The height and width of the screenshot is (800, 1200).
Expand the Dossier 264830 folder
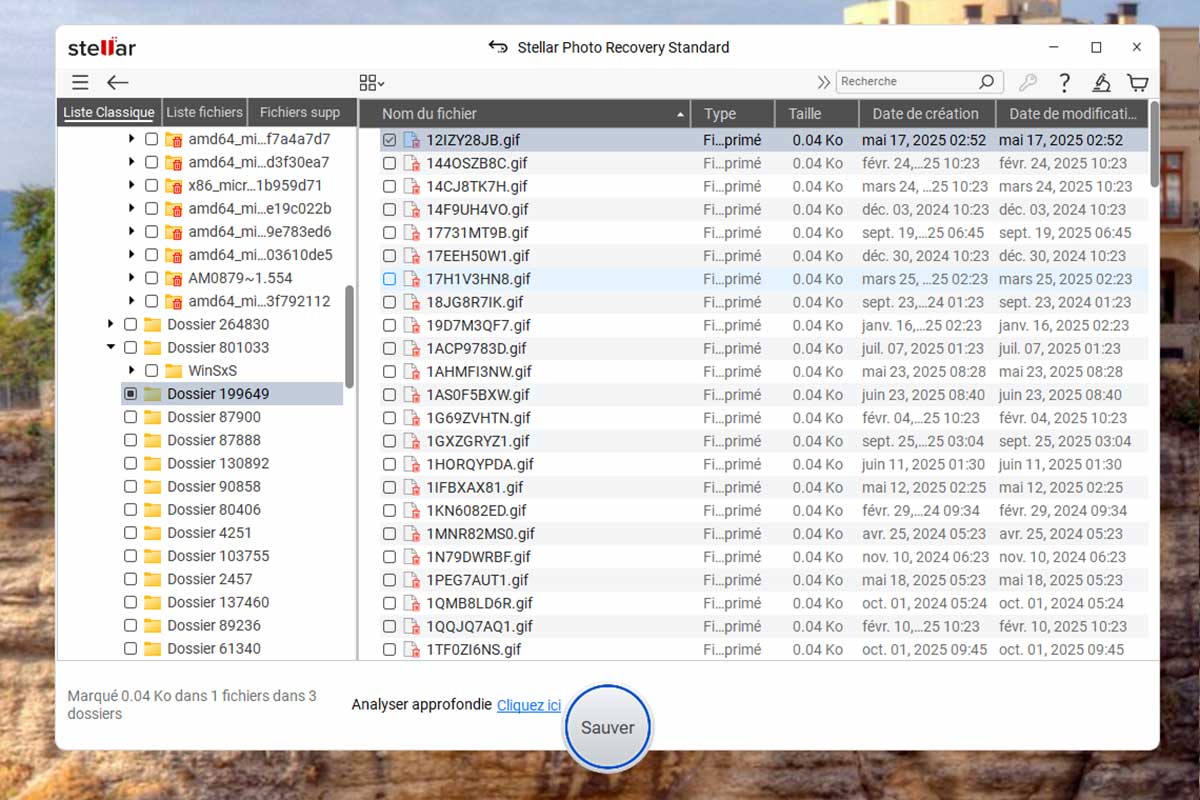tap(110, 324)
